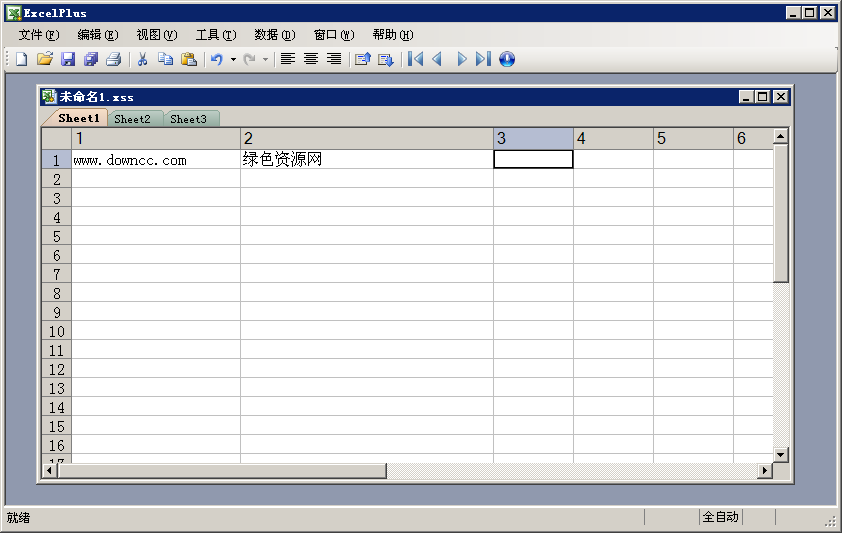
Task: Undo the last action
Action: click(x=217, y=59)
